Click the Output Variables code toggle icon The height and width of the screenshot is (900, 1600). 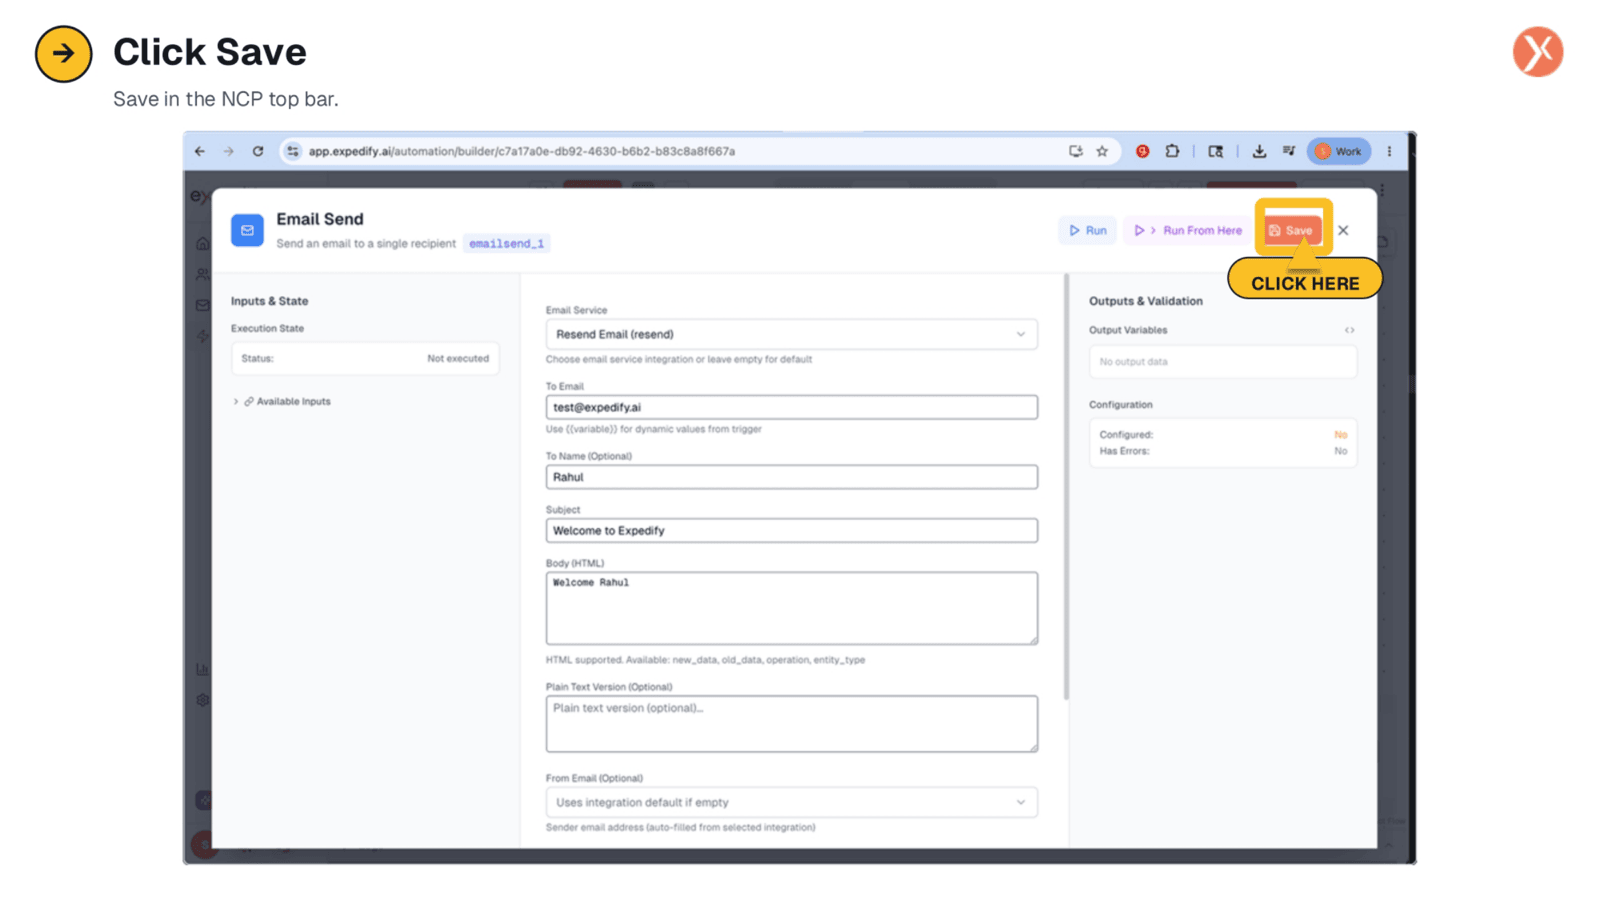tap(1349, 330)
